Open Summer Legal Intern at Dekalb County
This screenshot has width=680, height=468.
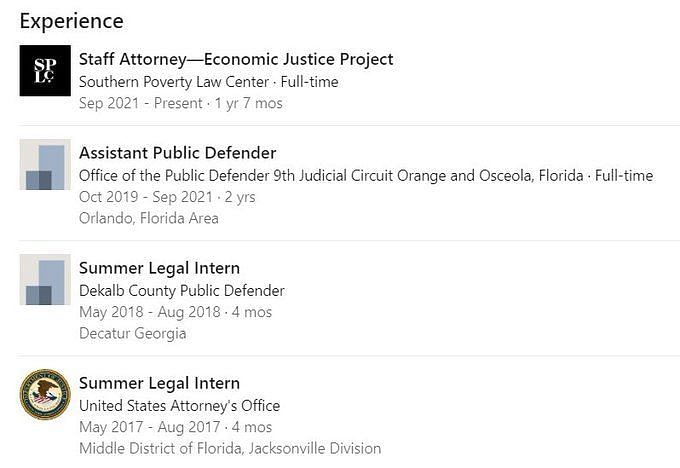pyautogui.click(x=159, y=268)
